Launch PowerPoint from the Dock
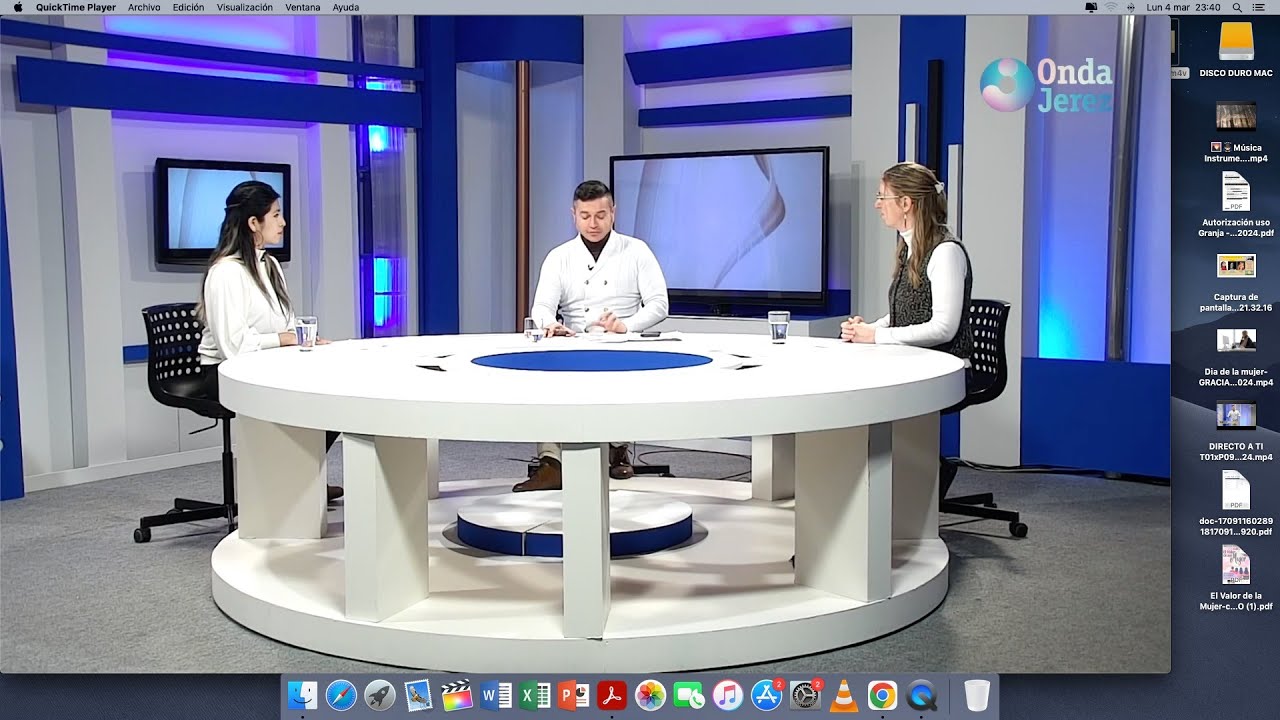The width and height of the screenshot is (1280, 720). pyautogui.click(x=573, y=695)
